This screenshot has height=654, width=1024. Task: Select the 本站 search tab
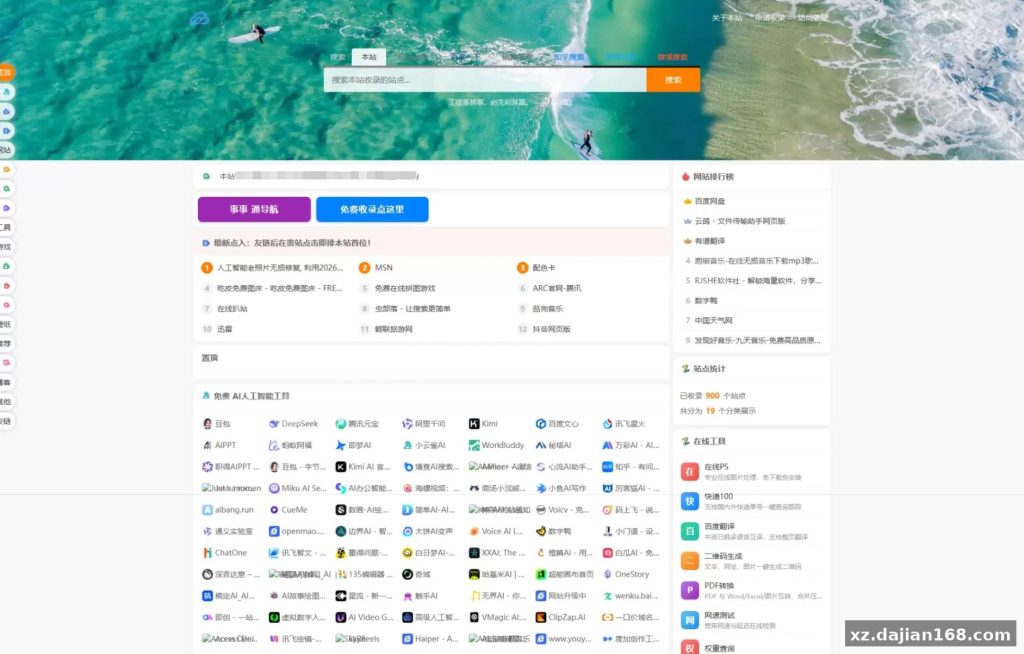point(369,57)
